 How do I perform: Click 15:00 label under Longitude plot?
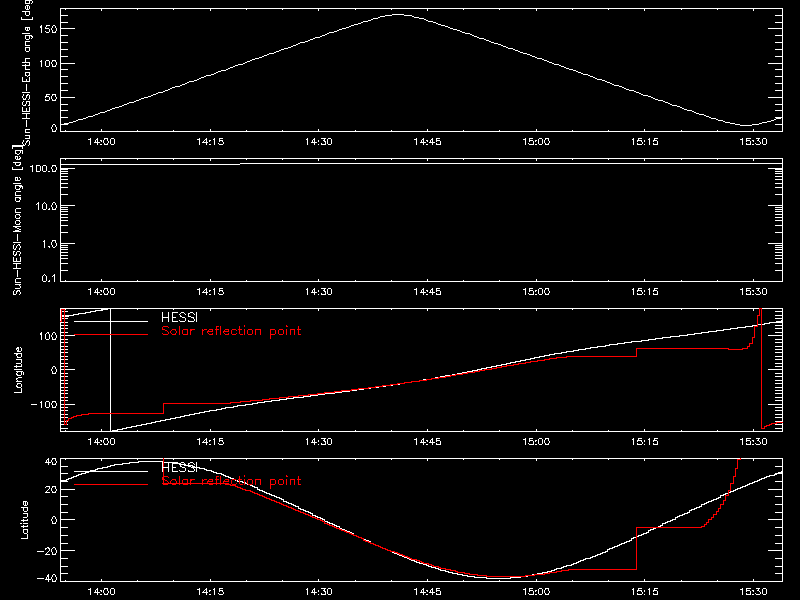coord(536,442)
